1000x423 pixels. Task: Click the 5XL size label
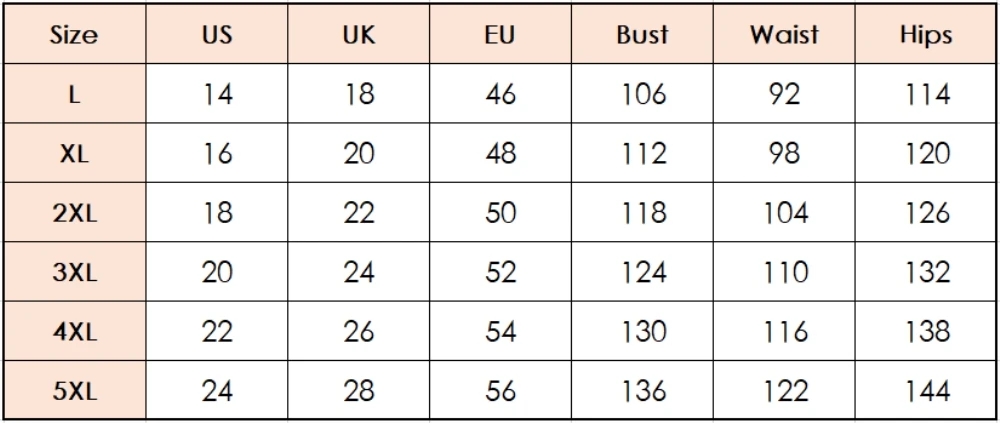point(74,390)
